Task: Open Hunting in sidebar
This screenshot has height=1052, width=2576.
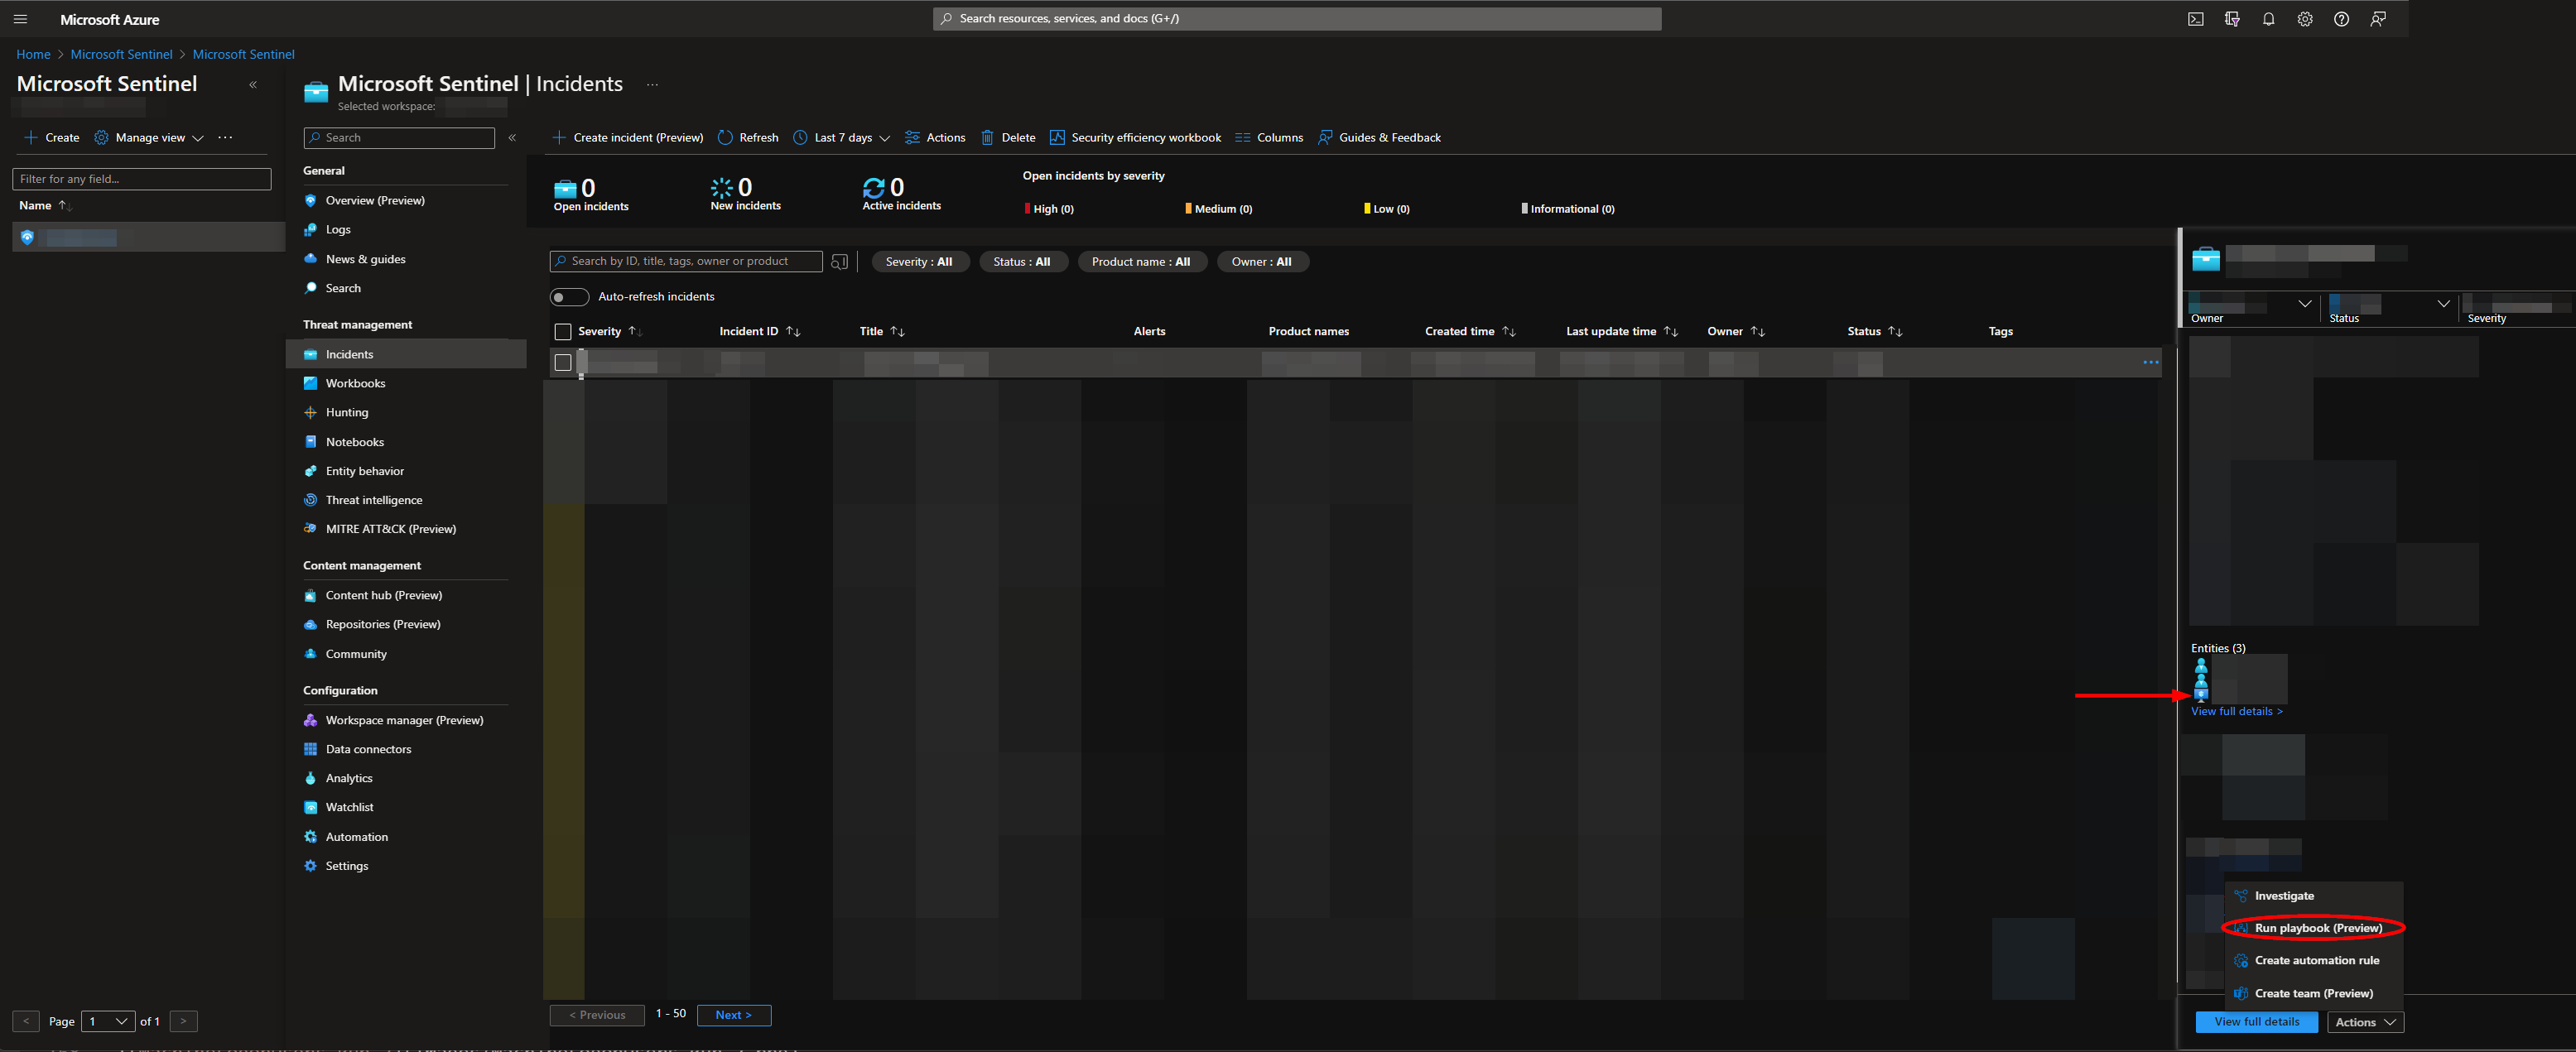Action: [x=347, y=413]
